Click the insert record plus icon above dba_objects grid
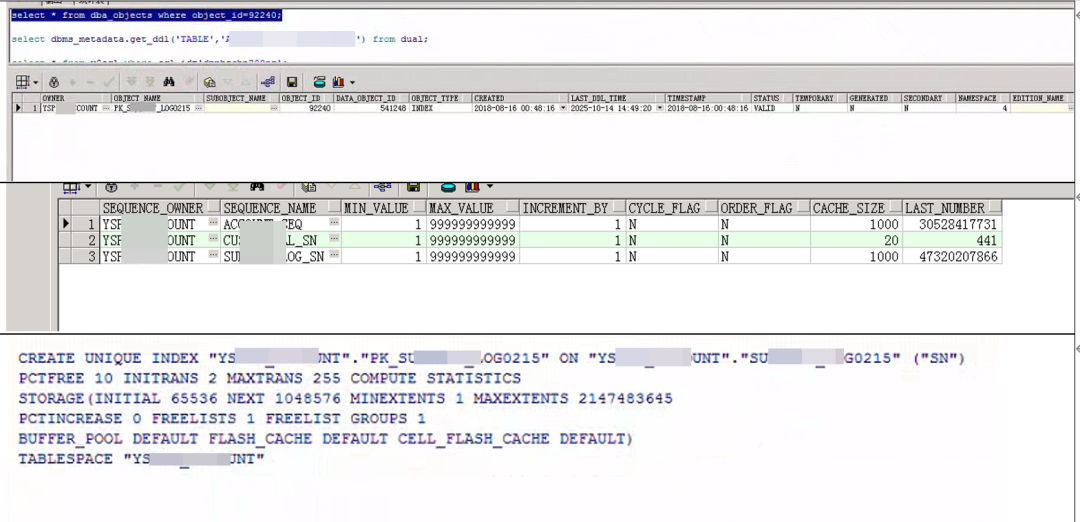 [72, 83]
